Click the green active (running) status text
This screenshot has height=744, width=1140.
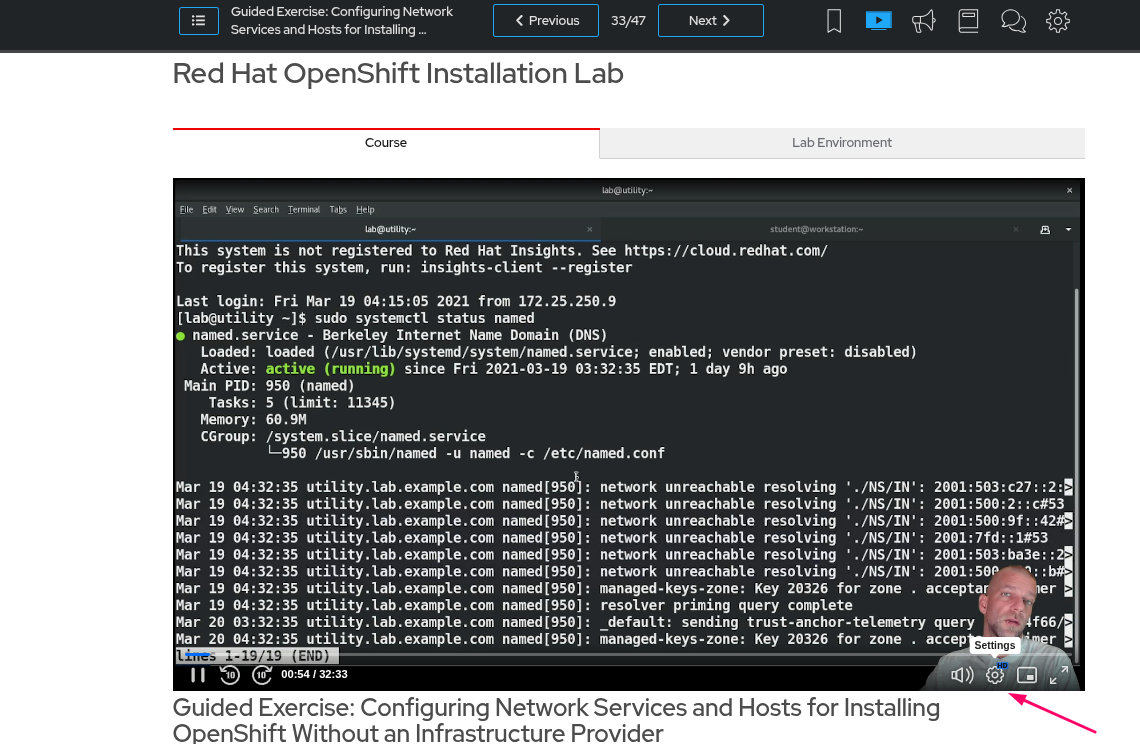point(330,369)
